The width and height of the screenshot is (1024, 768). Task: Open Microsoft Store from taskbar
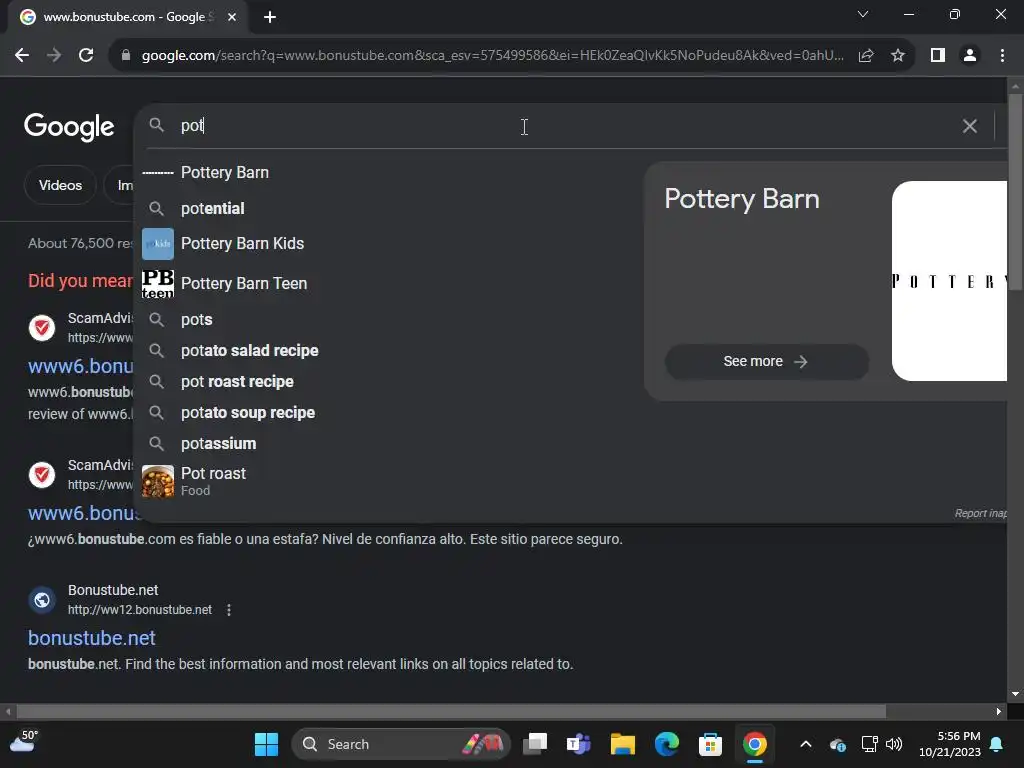pyautogui.click(x=711, y=744)
